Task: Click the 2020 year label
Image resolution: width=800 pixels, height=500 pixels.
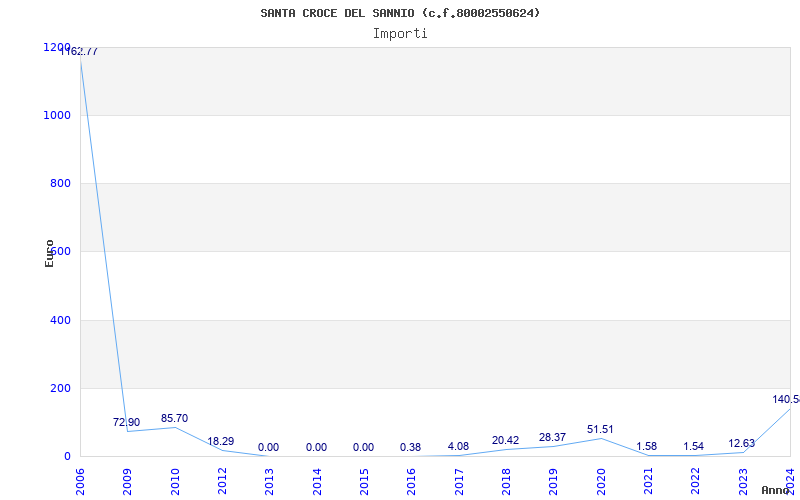Action: pos(601,482)
